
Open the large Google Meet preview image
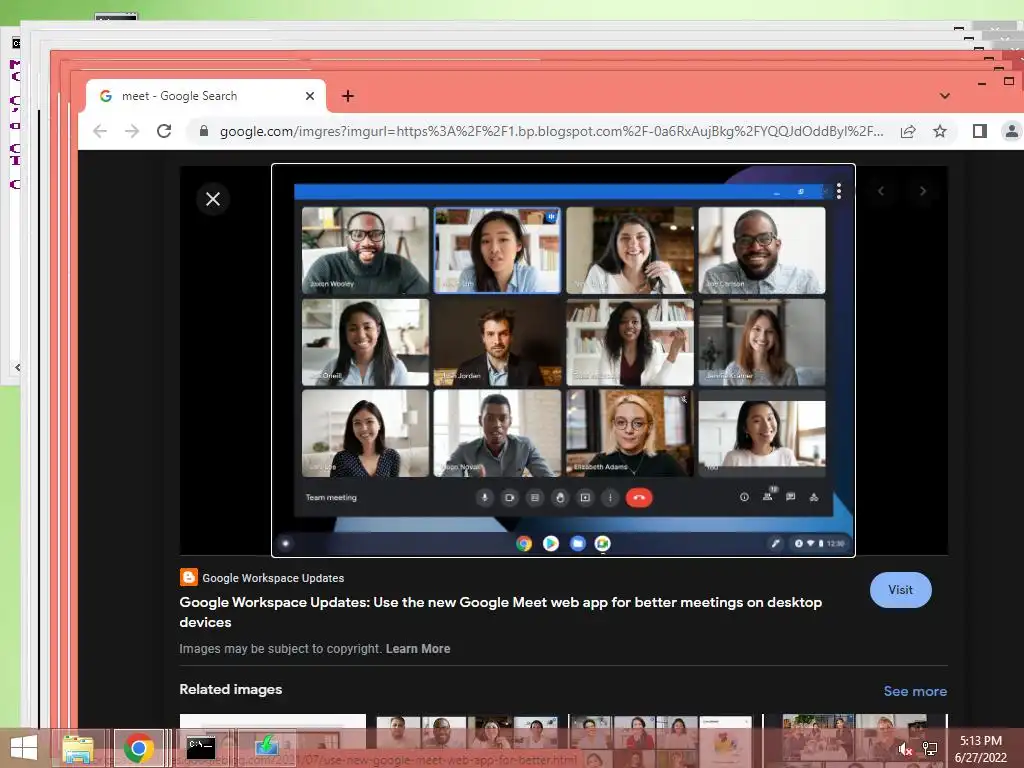click(564, 360)
